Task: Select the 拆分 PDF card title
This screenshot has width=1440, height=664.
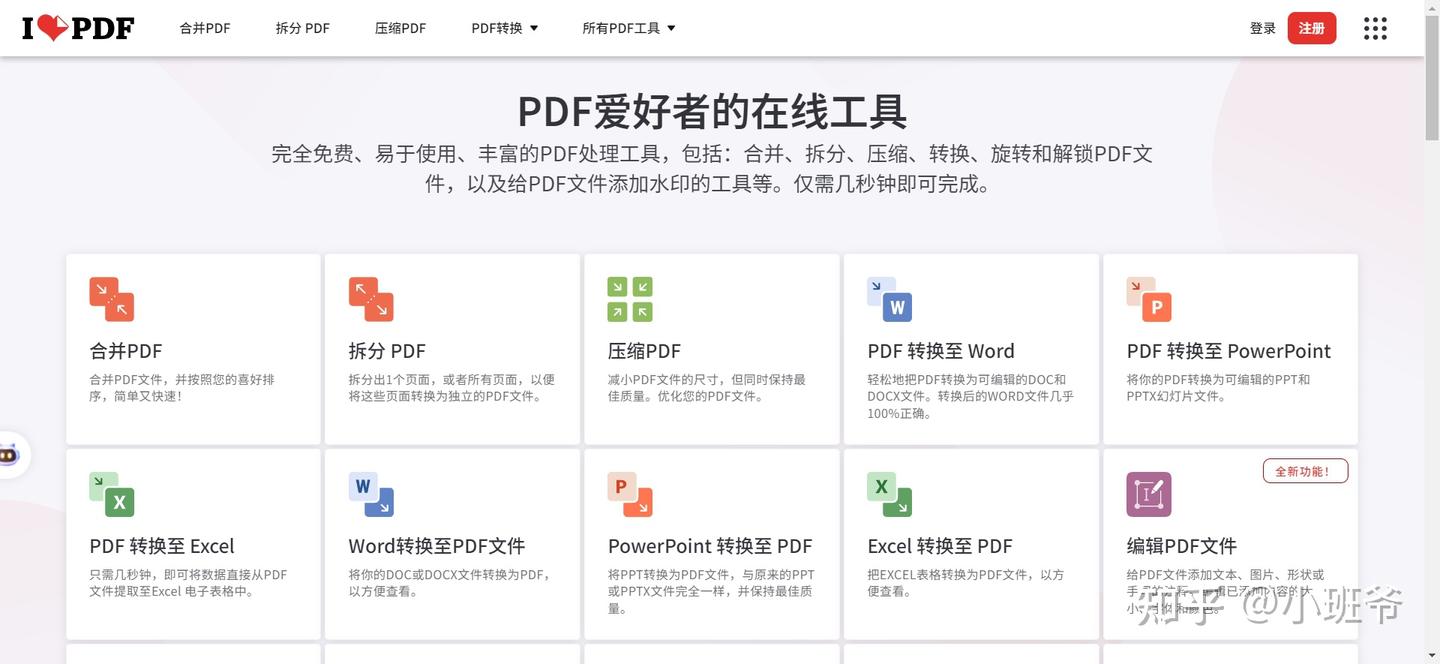Action: coord(387,351)
